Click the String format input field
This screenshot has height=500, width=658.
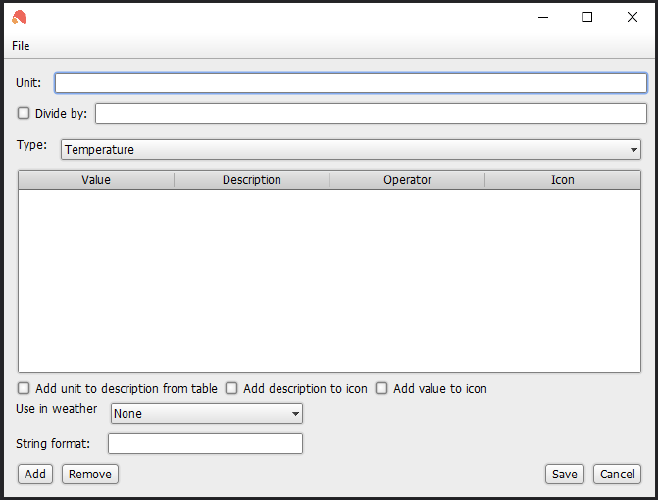(205, 444)
